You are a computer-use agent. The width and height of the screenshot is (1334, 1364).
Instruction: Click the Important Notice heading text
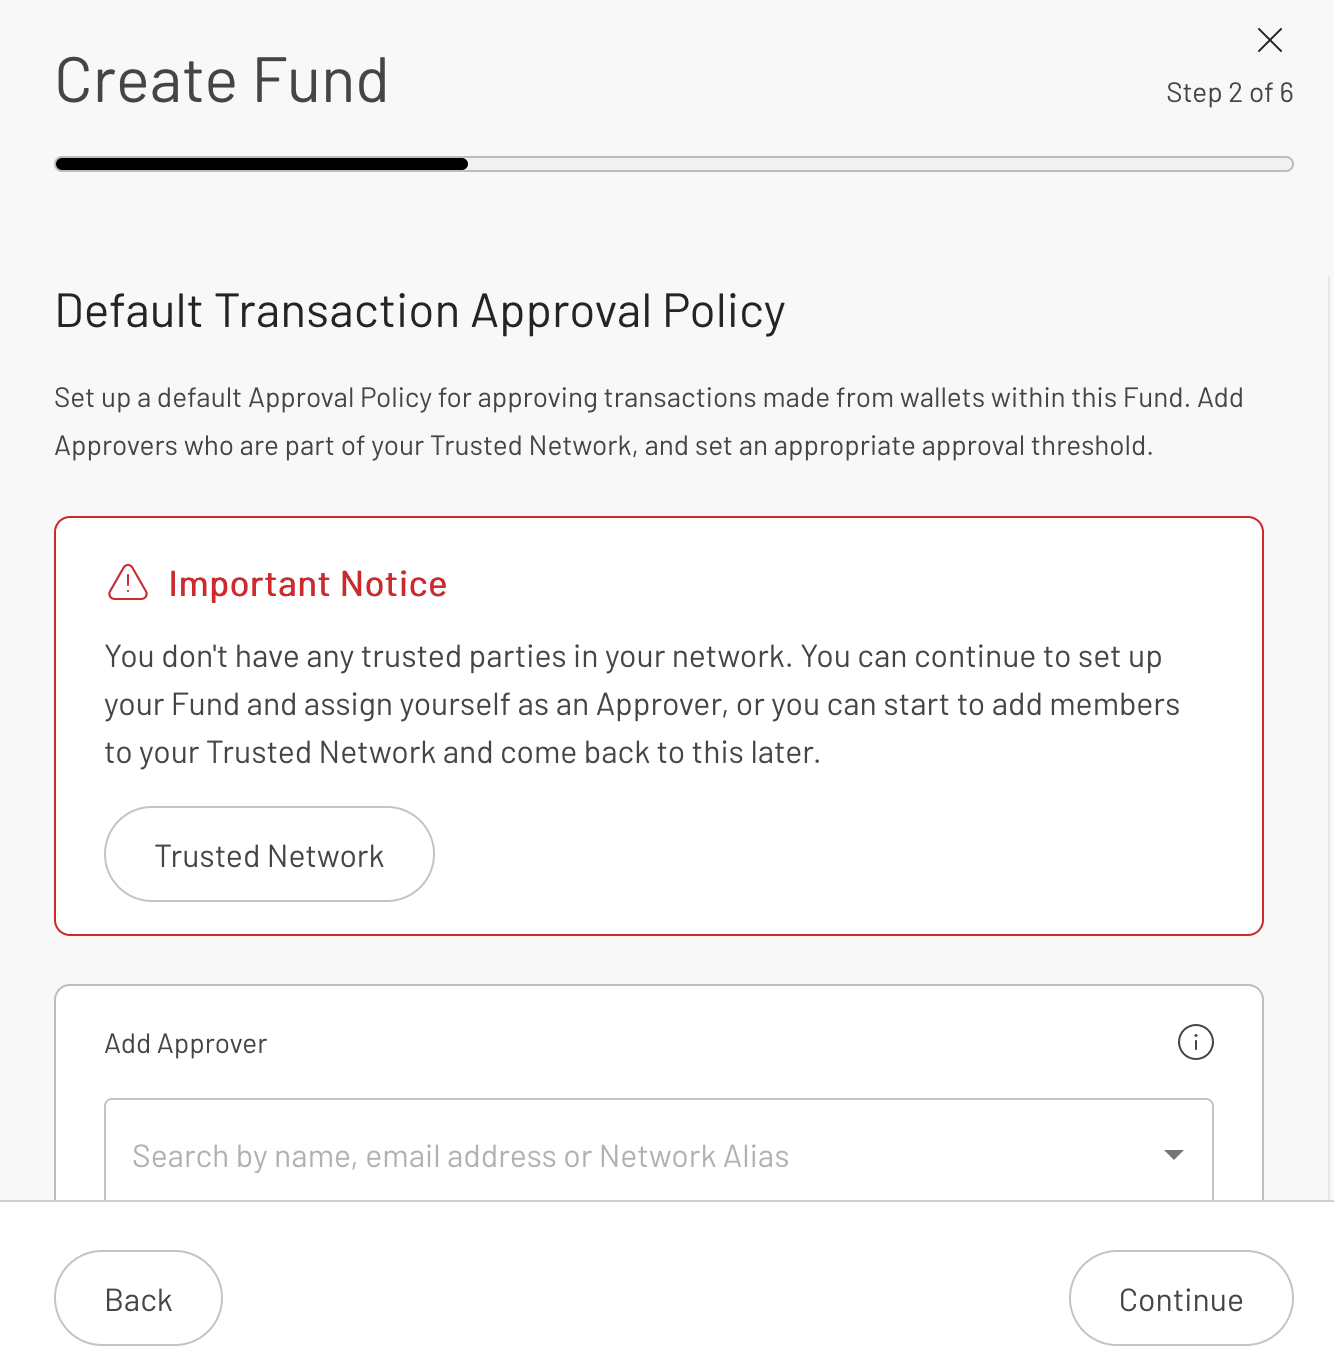pyautogui.click(x=308, y=584)
